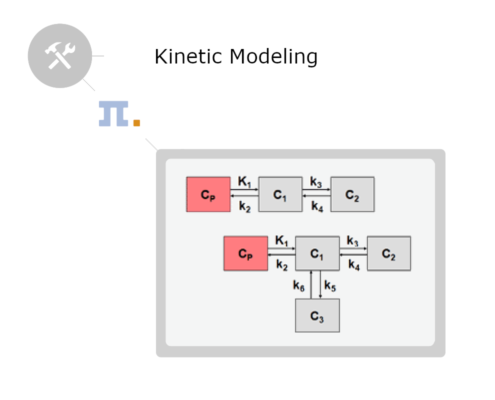The image size is (495, 400).
Task: Select C2 box in the upper two-tissue model
Action: (x=352, y=194)
